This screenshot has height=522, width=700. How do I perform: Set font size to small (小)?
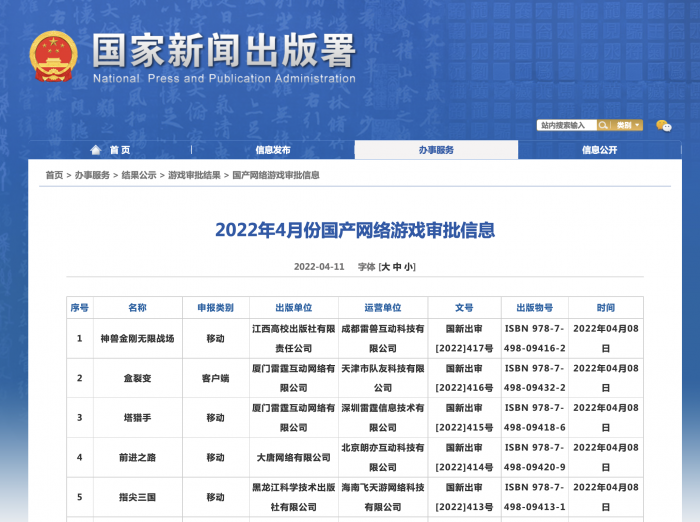coord(408,267)
